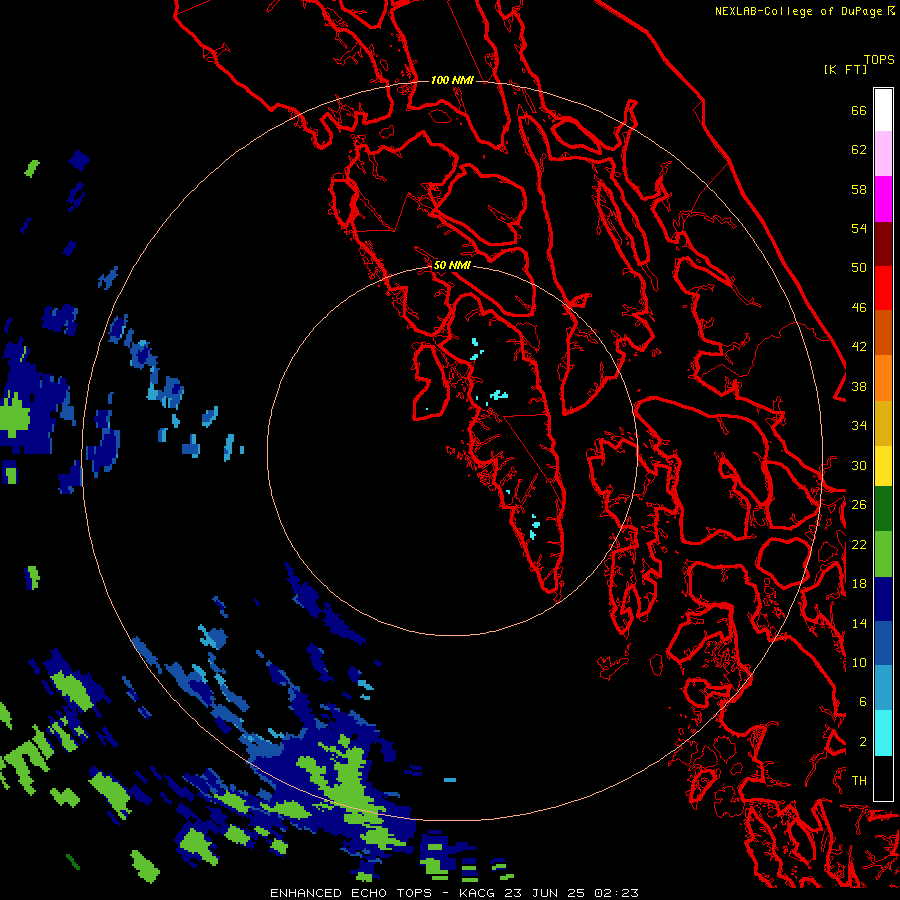The width and height of the screenshot is (900, 900).
Task: Click the '[K FT]' legend unit label
Action: tap(845, 69)
